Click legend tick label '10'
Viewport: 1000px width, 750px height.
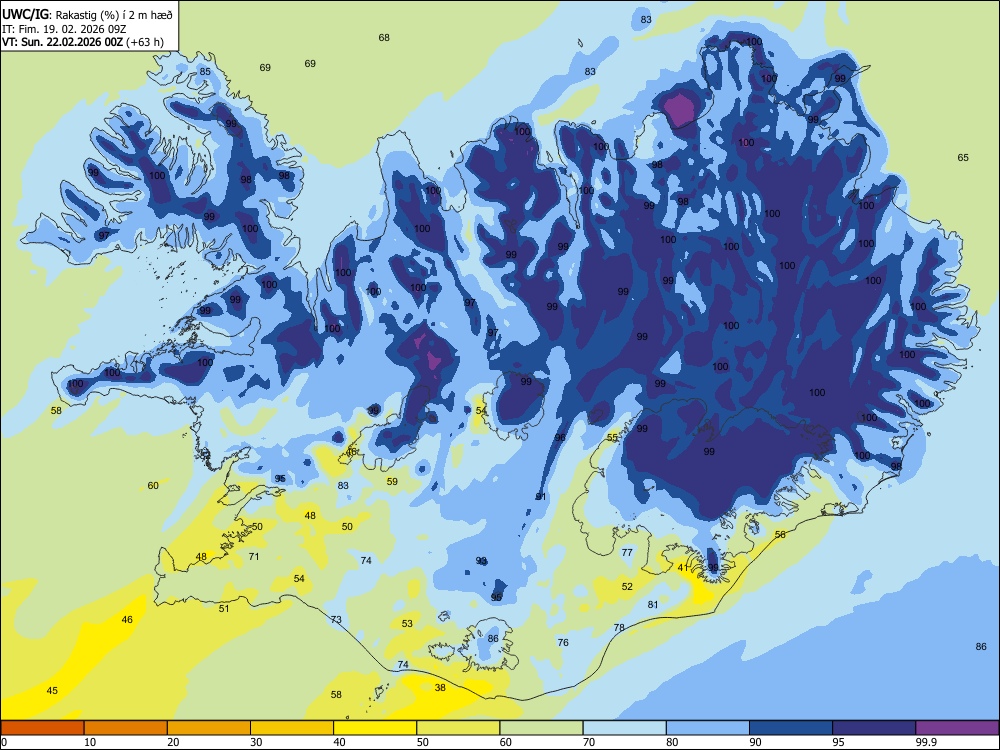tap(90, 742)
